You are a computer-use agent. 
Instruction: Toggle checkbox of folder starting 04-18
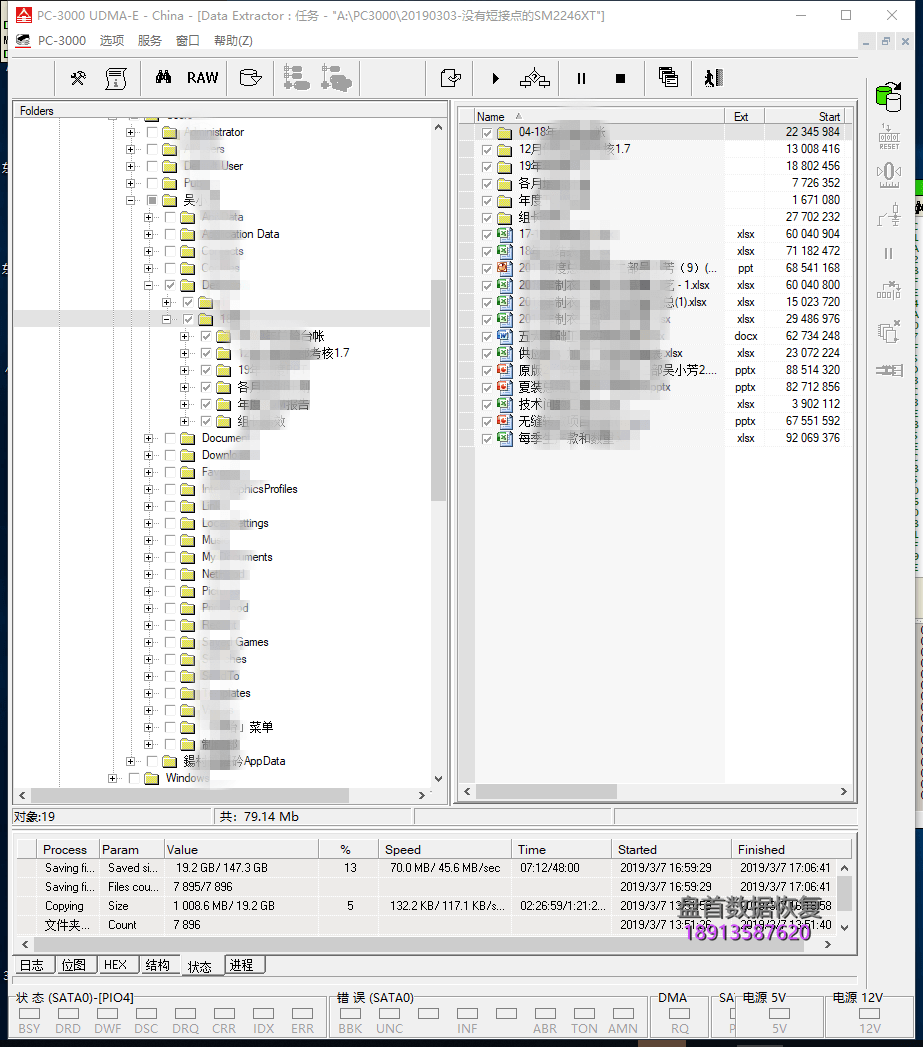click(x=487, y=133)
